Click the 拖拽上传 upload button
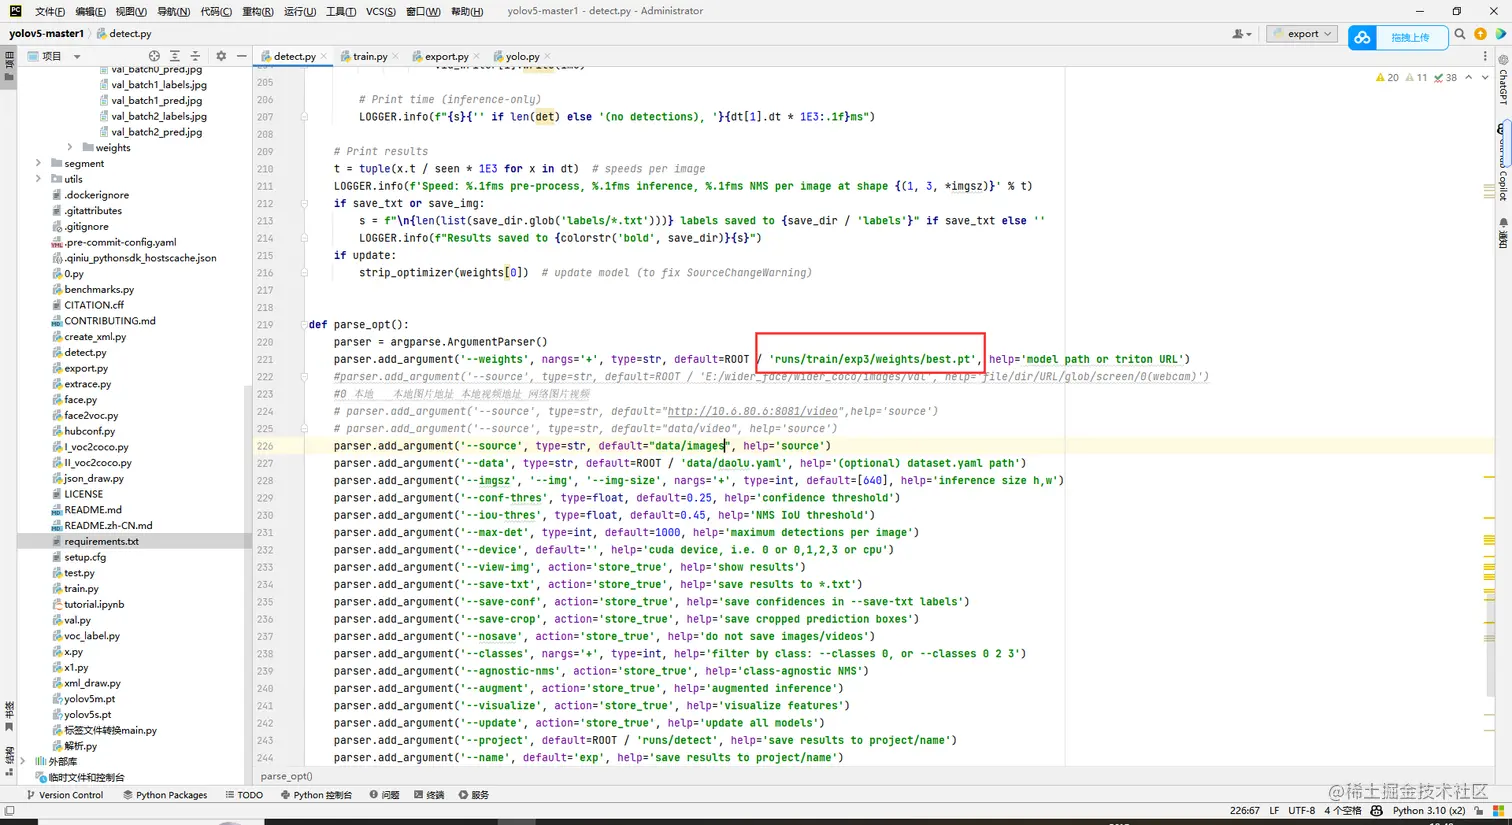The image size is (1512, 825). (1410, 38)
